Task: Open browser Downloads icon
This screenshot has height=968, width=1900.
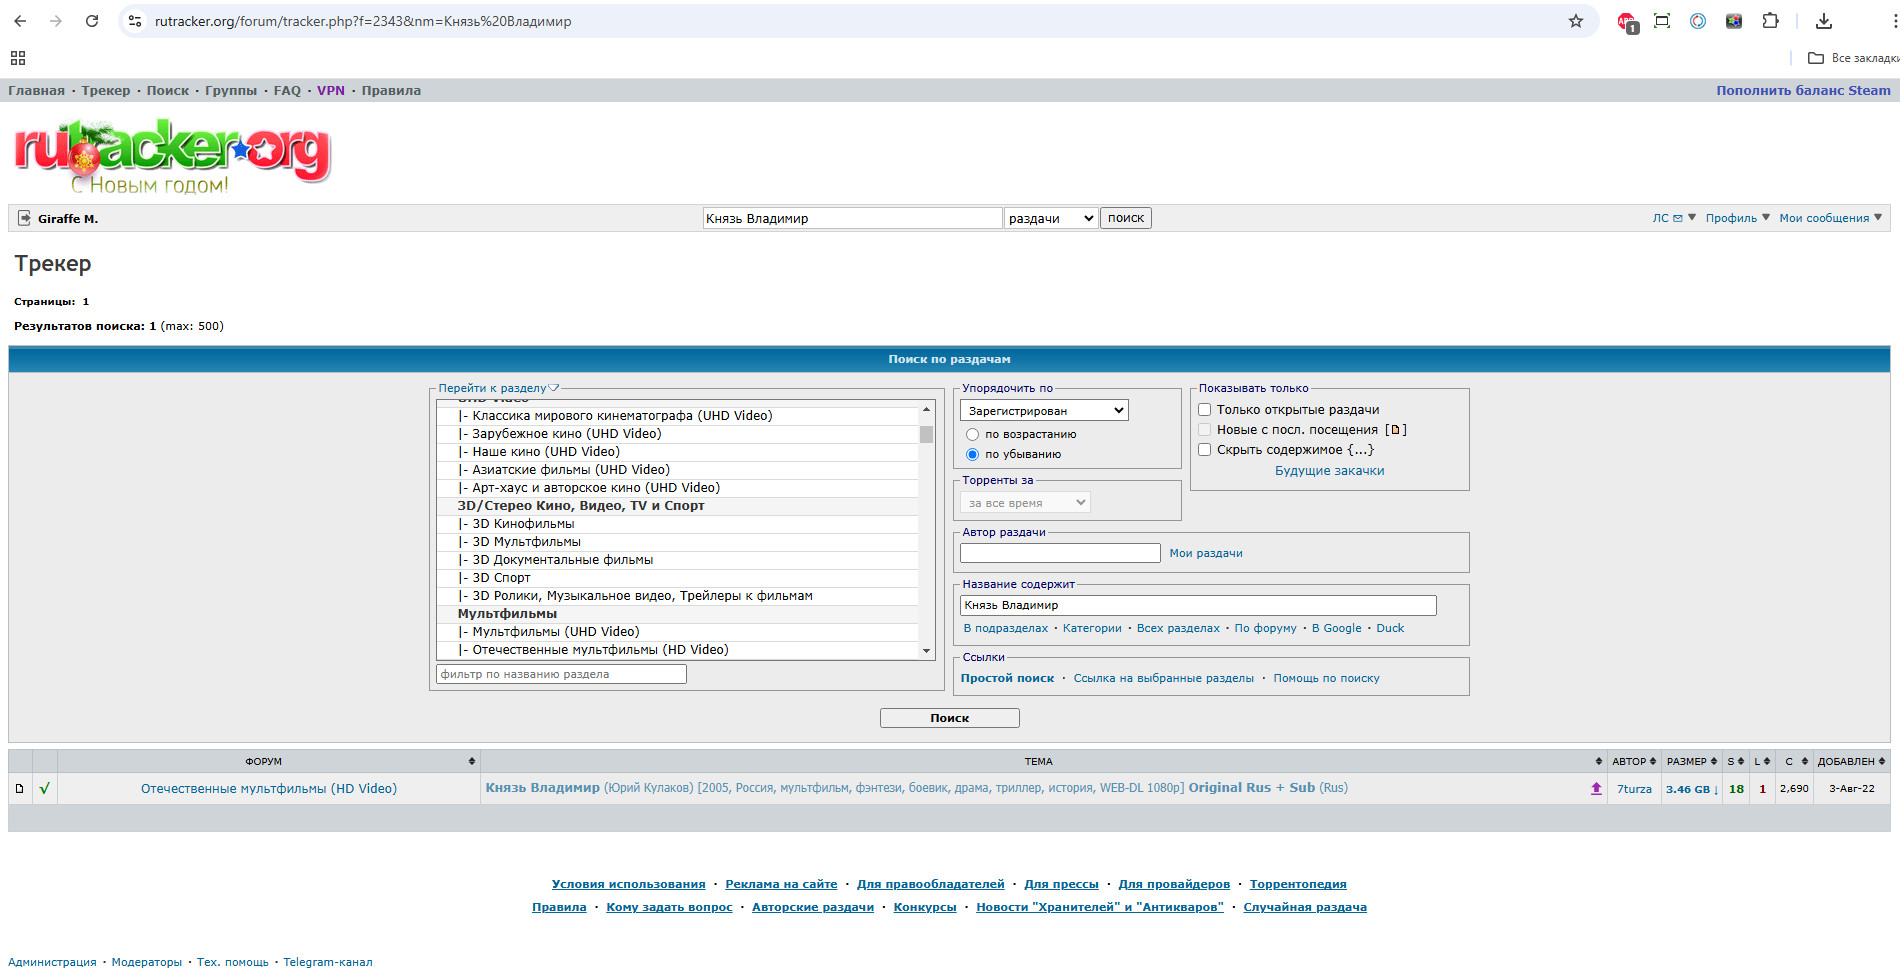Action: pyautogui.click(x=1824, y=21)
